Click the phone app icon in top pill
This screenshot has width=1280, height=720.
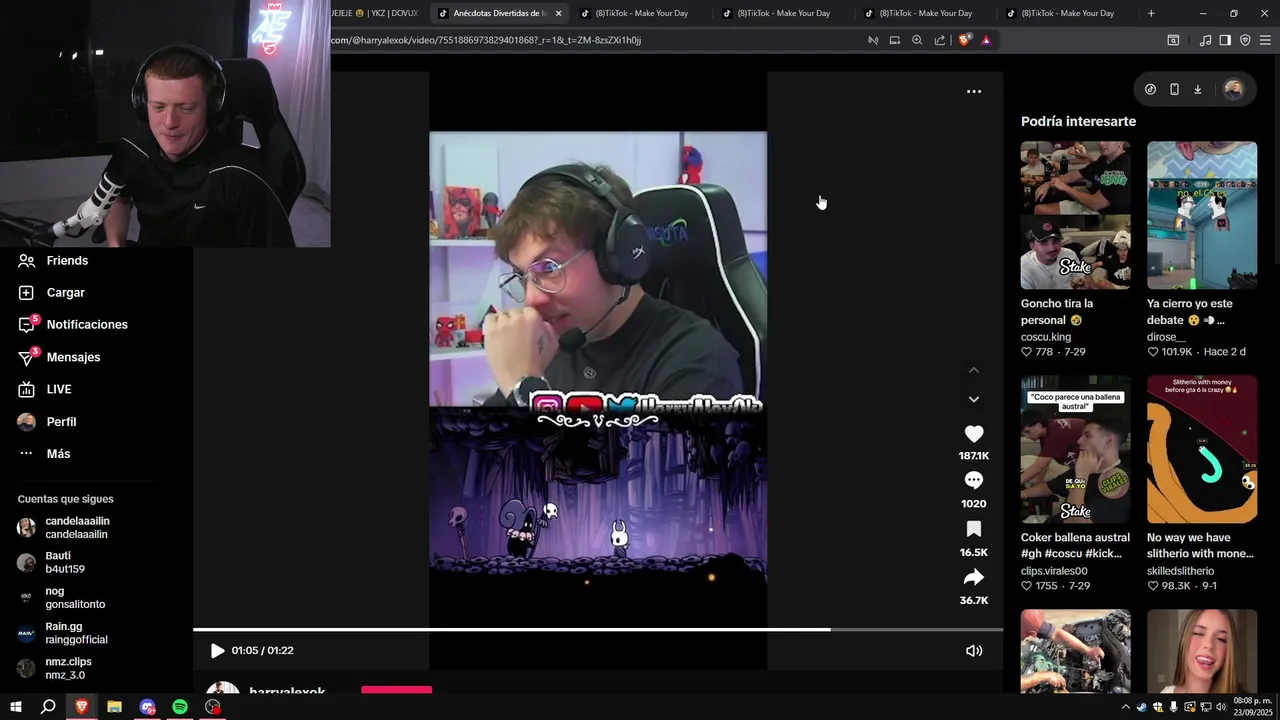(1174, 89)
